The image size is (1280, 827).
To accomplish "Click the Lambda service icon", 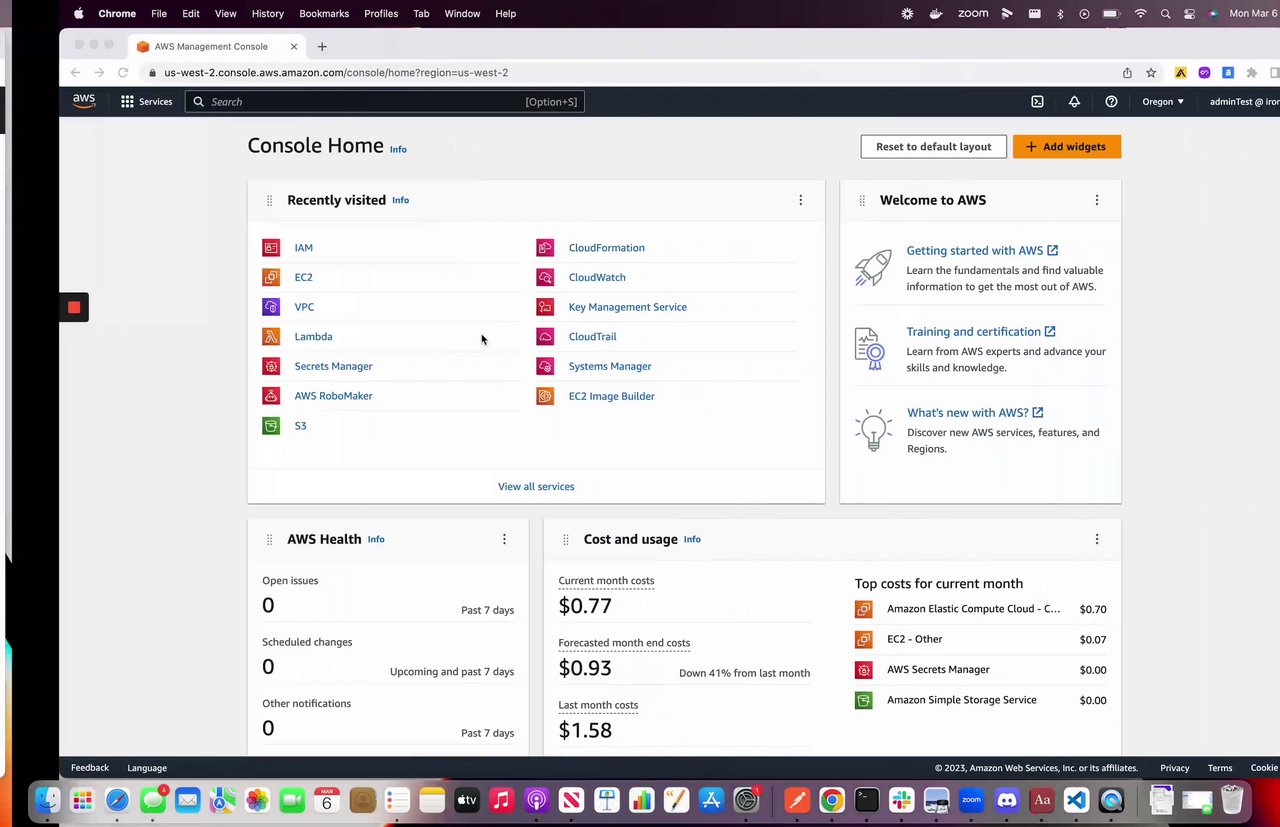I will tap(271, 337).
